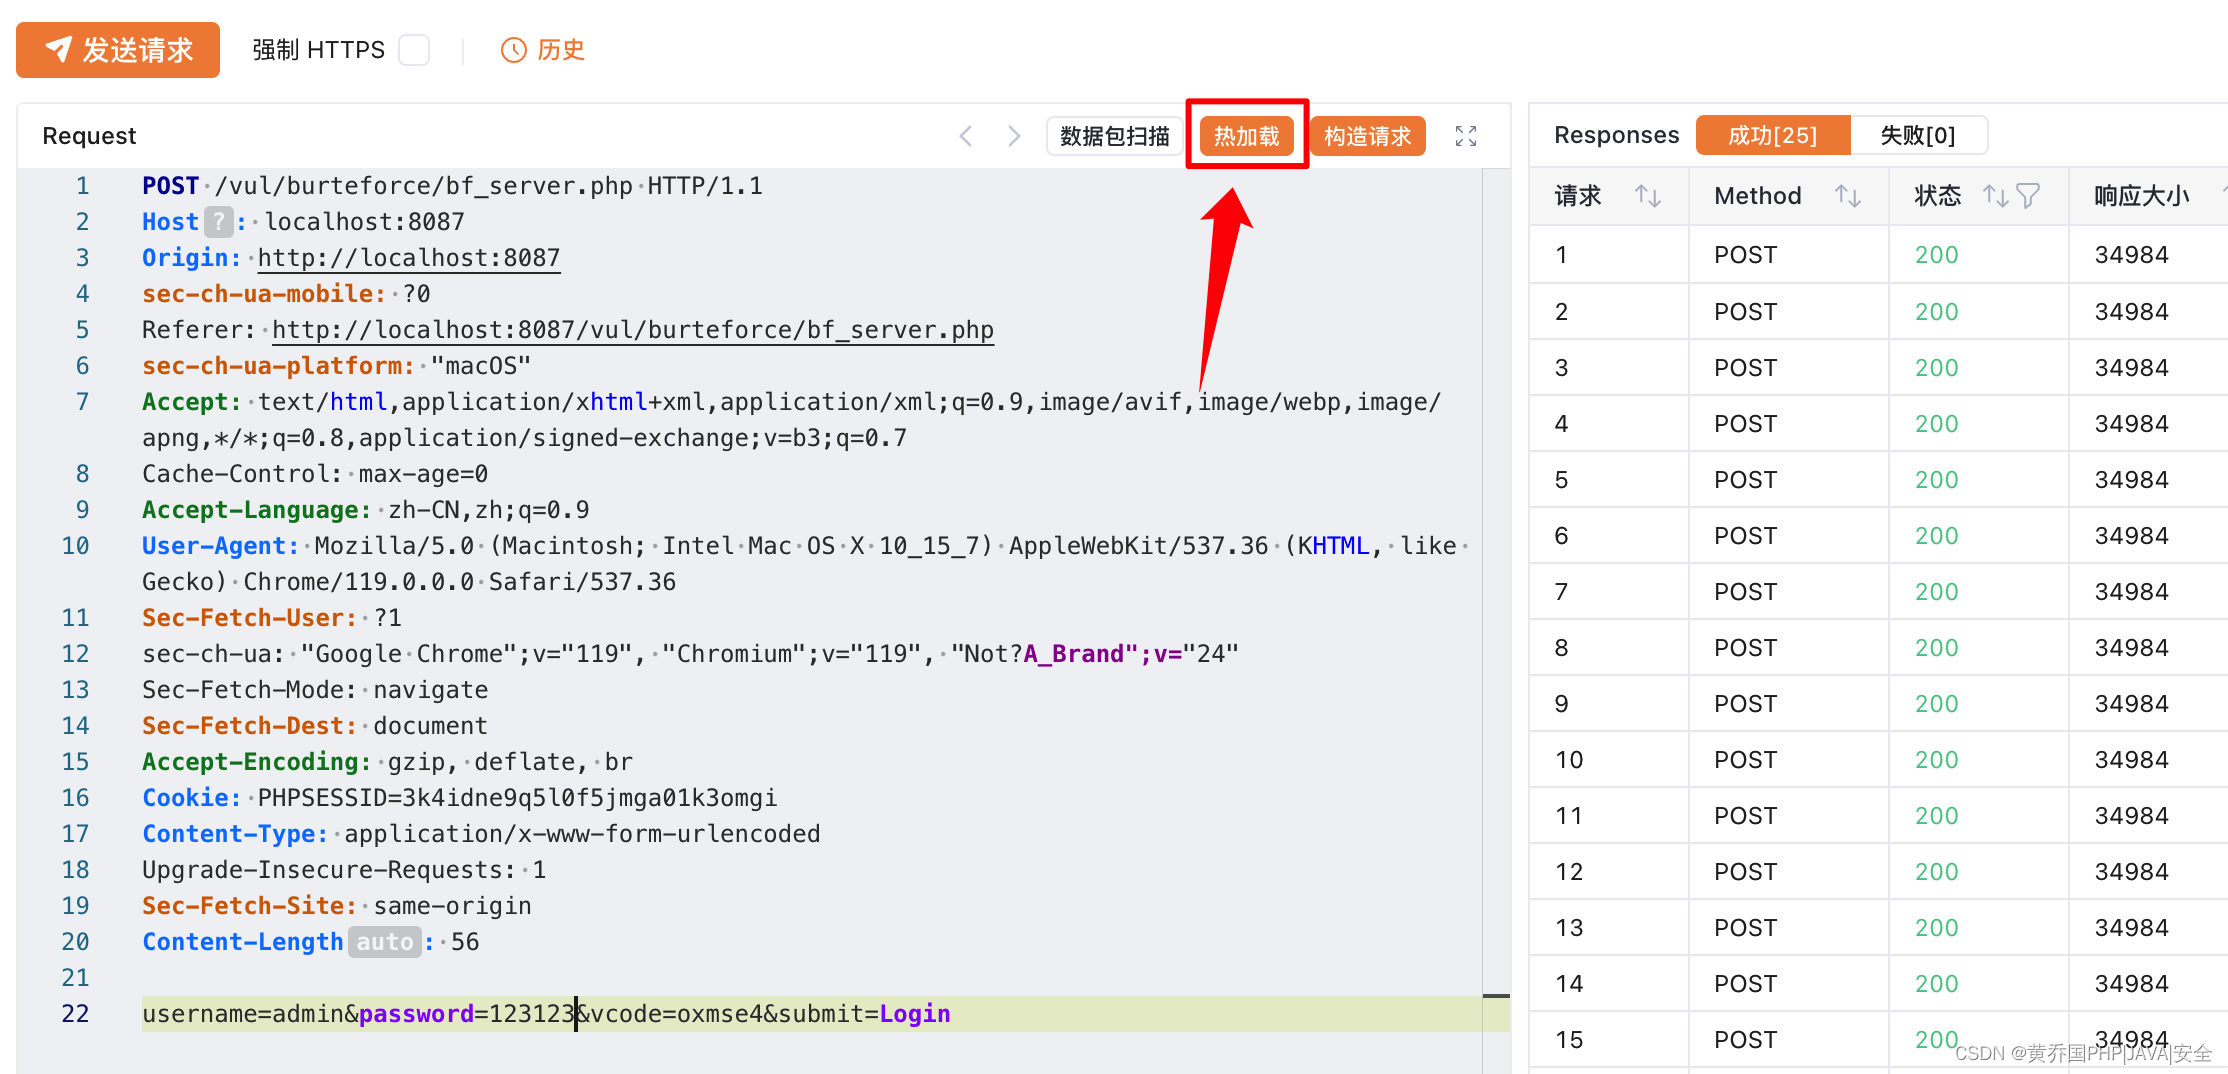Go to next request with right chevron

(1014, 136)
